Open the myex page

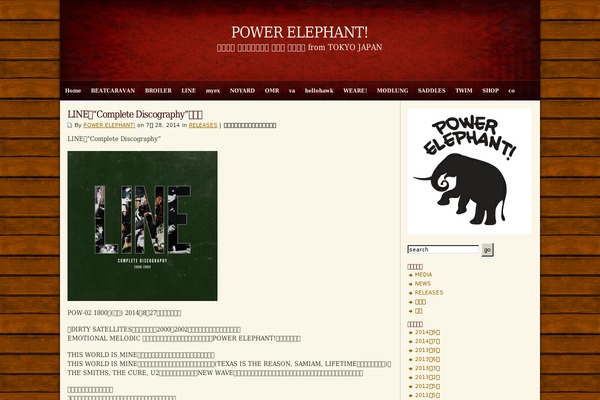(213, 91)
